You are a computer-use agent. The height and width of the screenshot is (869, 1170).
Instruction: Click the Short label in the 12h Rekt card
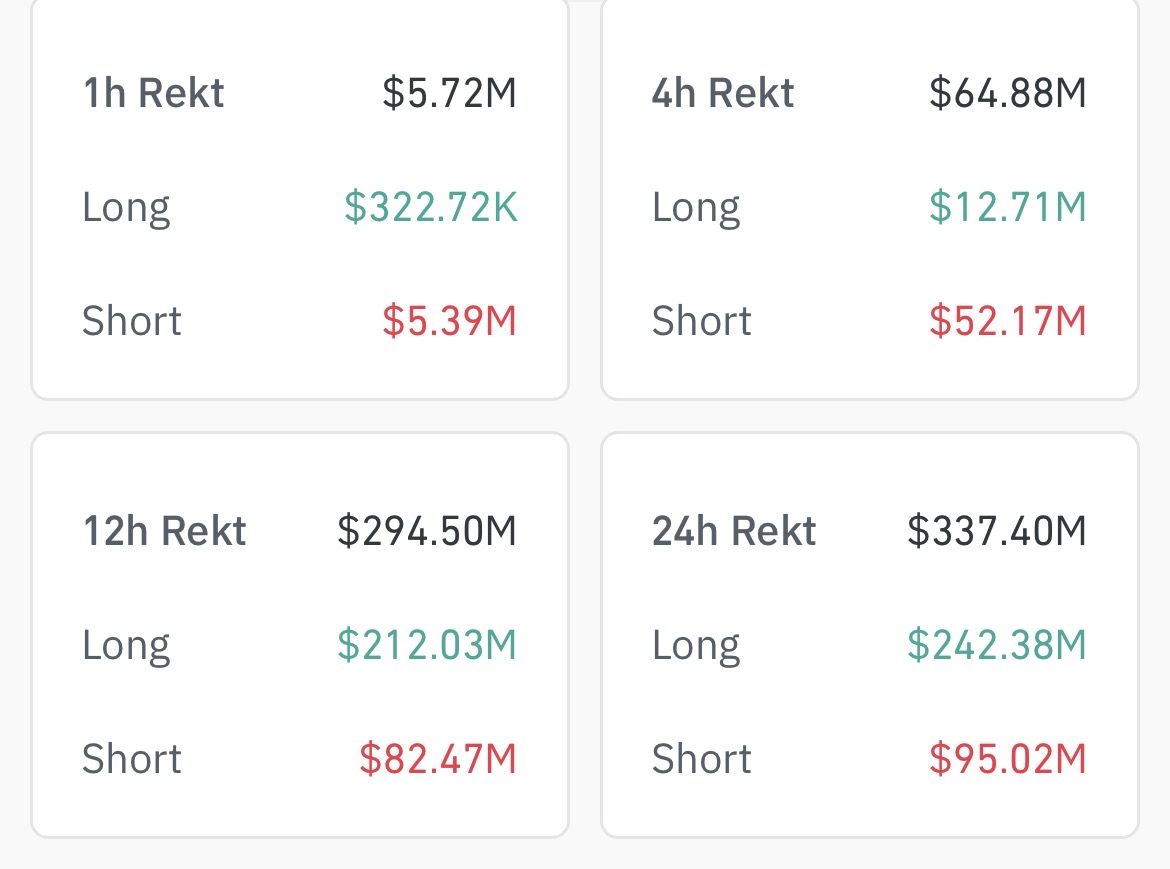[131, 759]
